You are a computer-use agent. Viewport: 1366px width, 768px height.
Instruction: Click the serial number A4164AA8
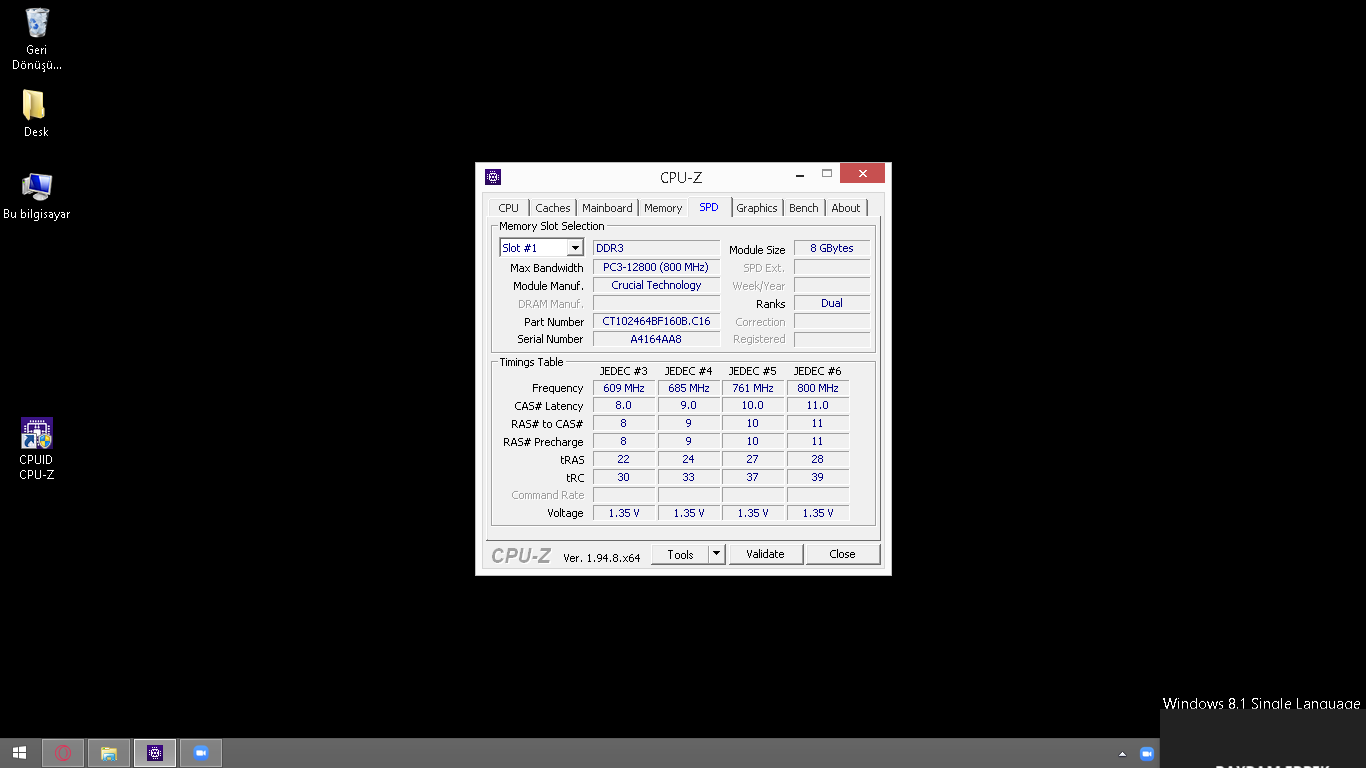coord(656,339)
